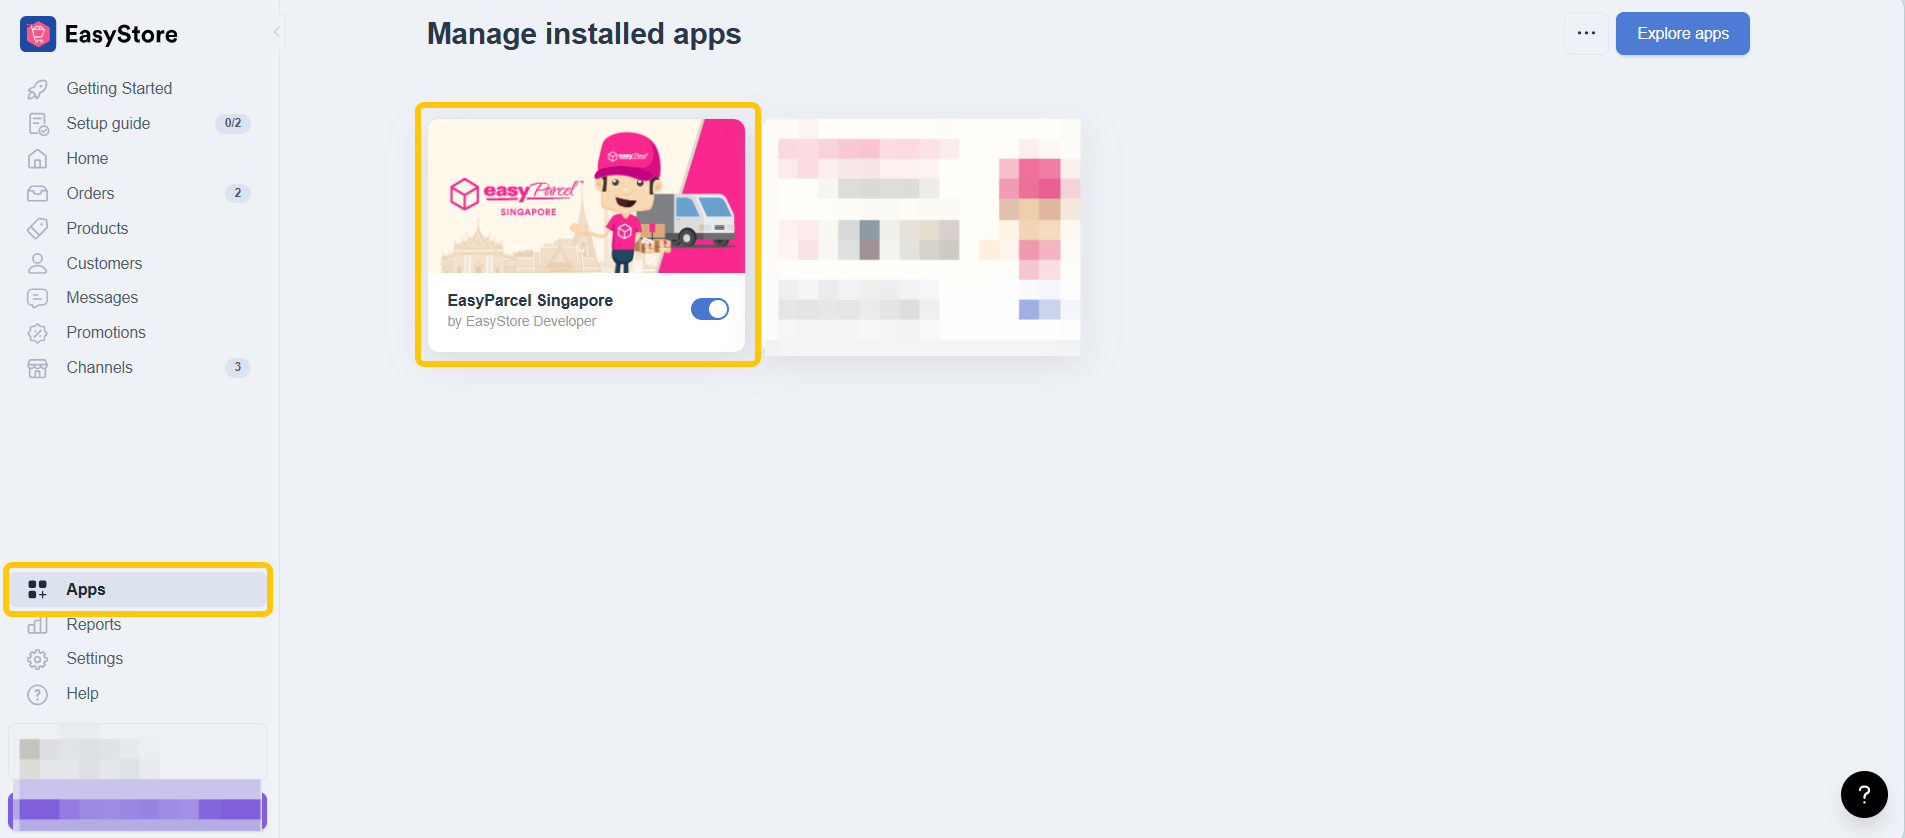Collapse the sidebar with the chevron
This screenshot has height=838, width=1905.
coord(277,32)
